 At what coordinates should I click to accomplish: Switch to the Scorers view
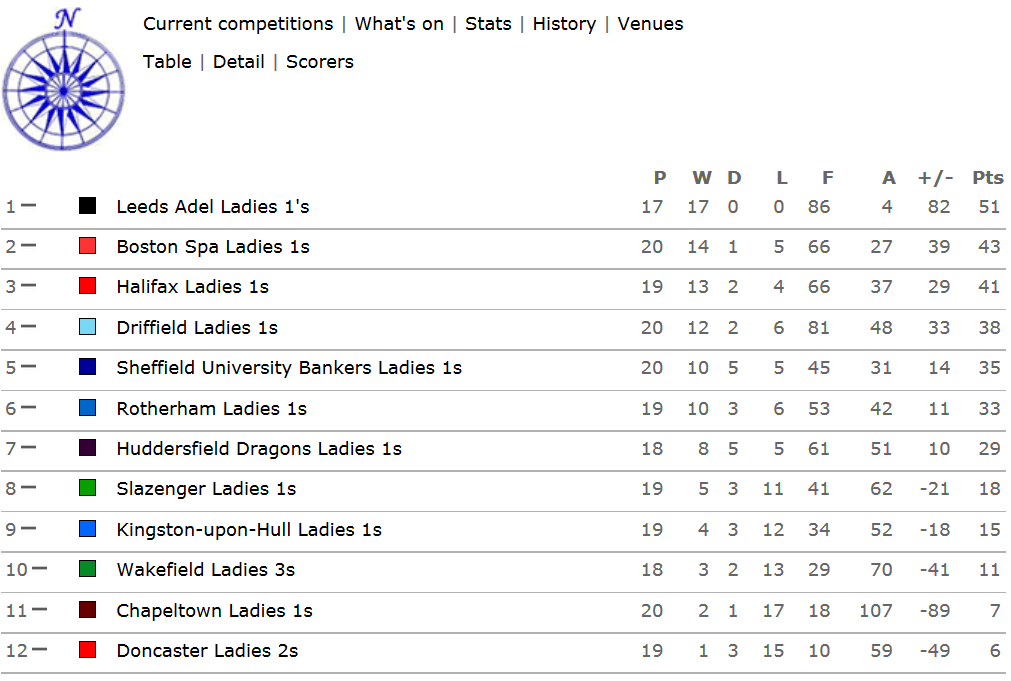pyautogui.click(x=320, y=62)
